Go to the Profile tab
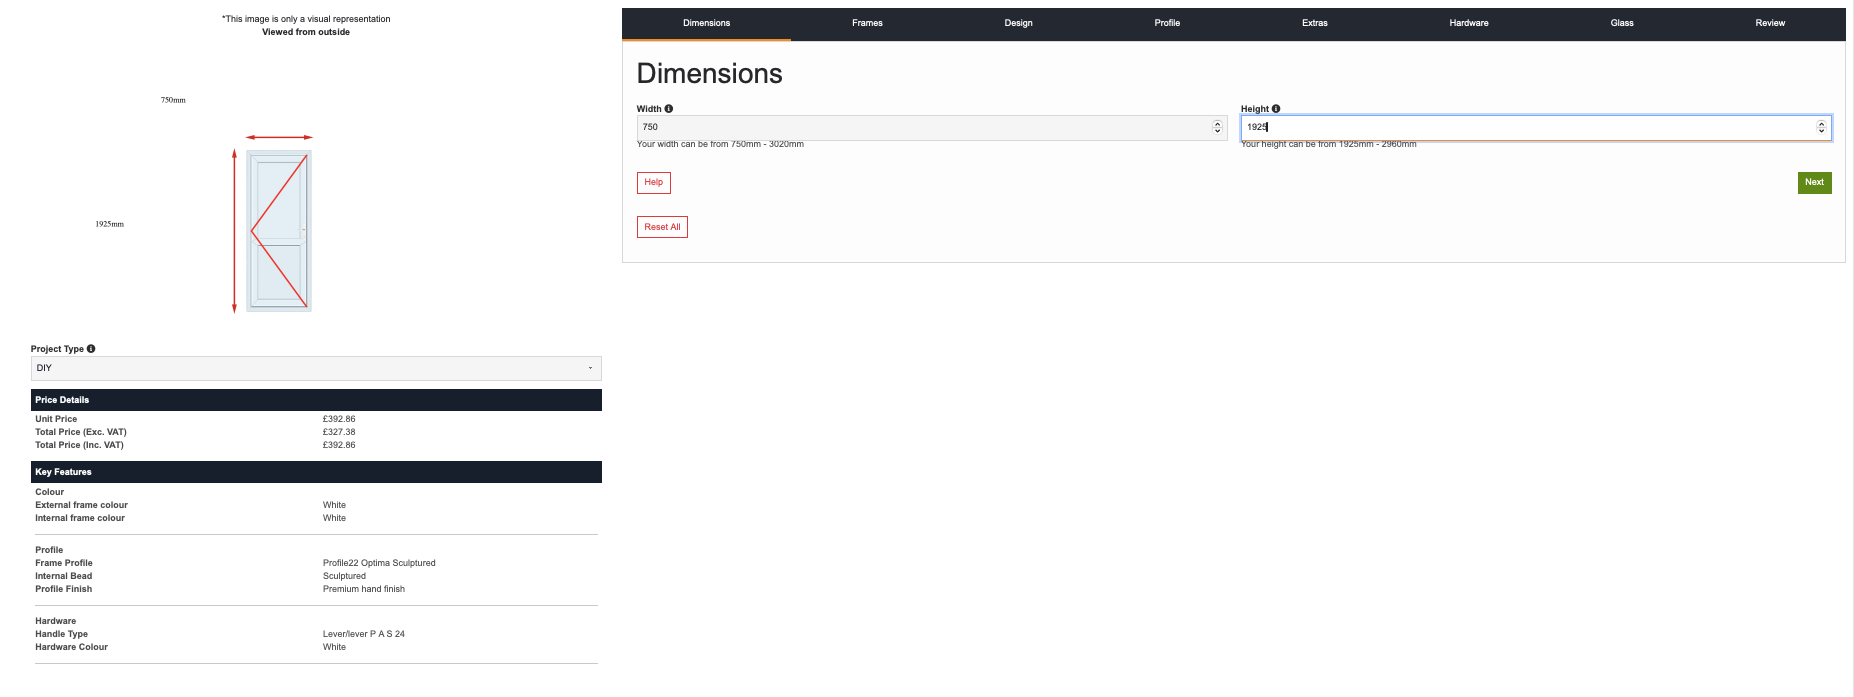The width and height of the screenshot is (1854, 697). (x=1167, y=23)
